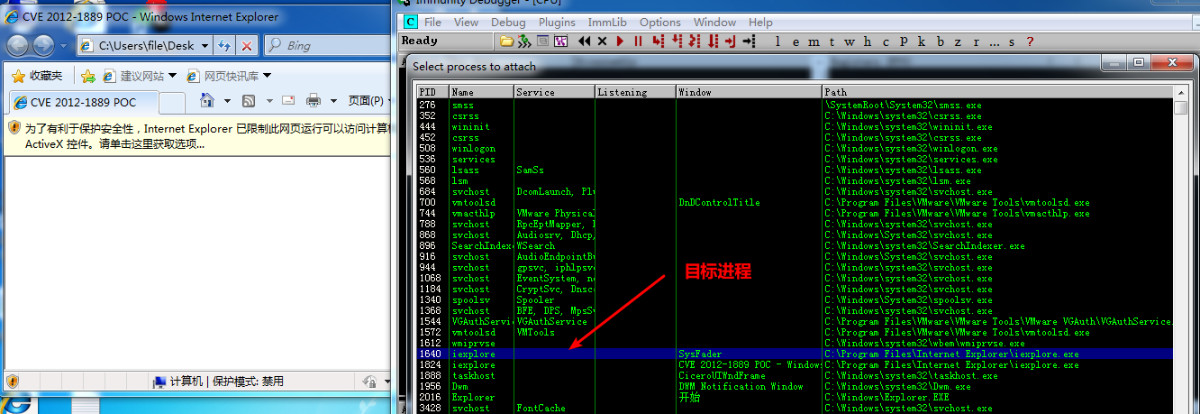Open the 收藏夹 favorites button in IE

tap(37, 76)
